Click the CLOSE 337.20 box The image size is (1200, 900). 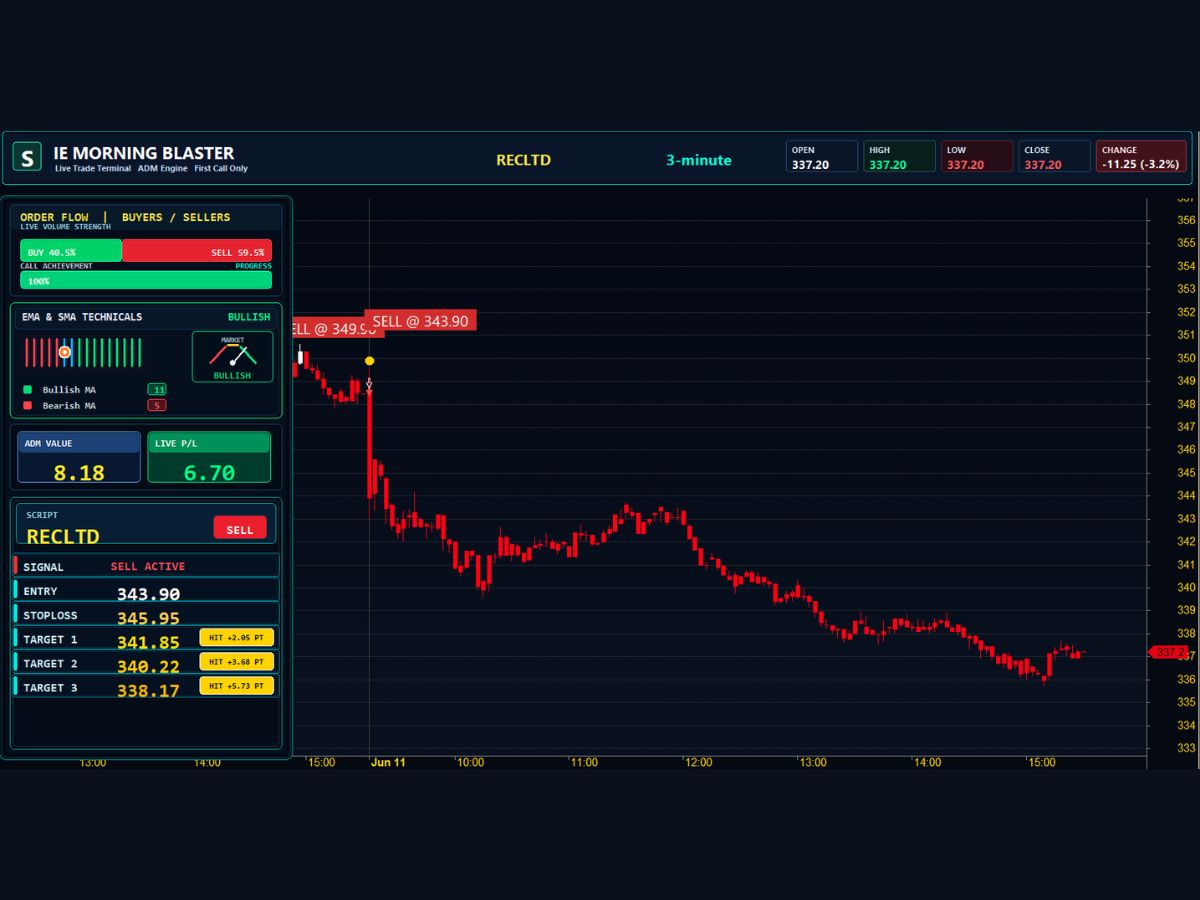click(1054, 157)
